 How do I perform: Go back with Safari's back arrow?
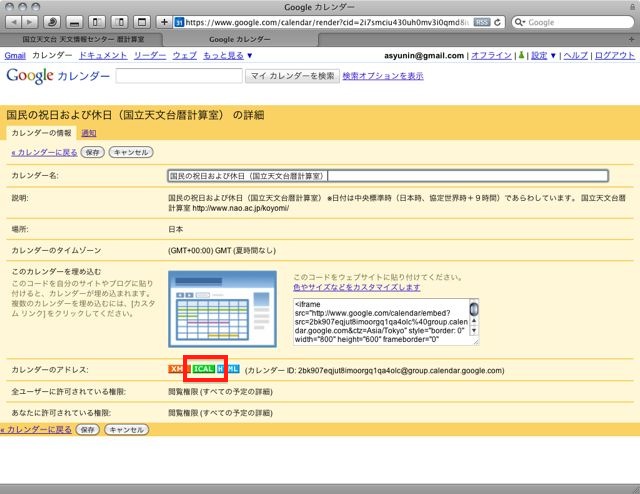click(x=14, y=22)
